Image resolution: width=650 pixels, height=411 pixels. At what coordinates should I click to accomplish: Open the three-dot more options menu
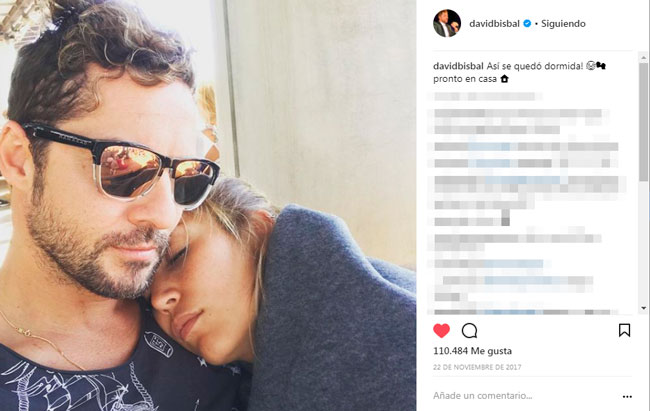point(627,396)
